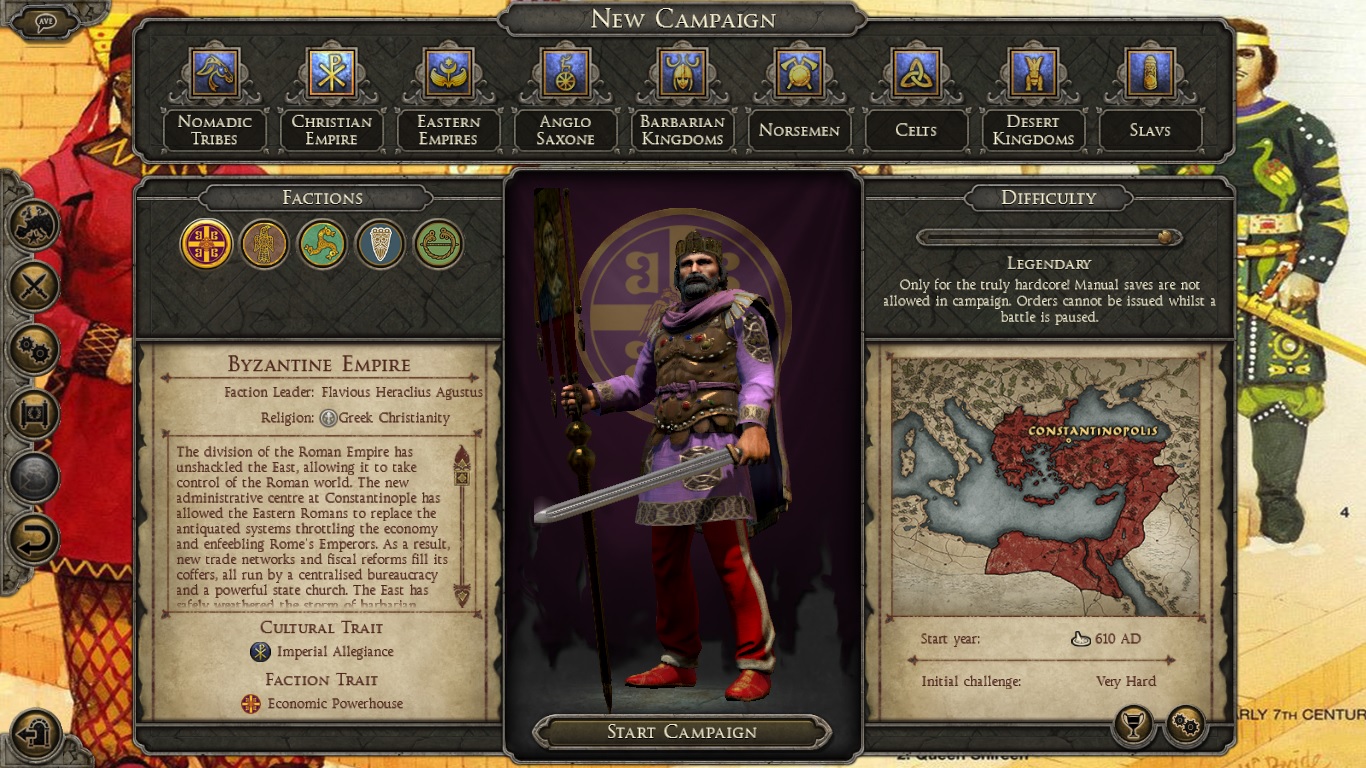Viewport: 1366px width, 768px height.
Task: Click the Byzantine territory campaign map
Action: tap(1045, 487)
